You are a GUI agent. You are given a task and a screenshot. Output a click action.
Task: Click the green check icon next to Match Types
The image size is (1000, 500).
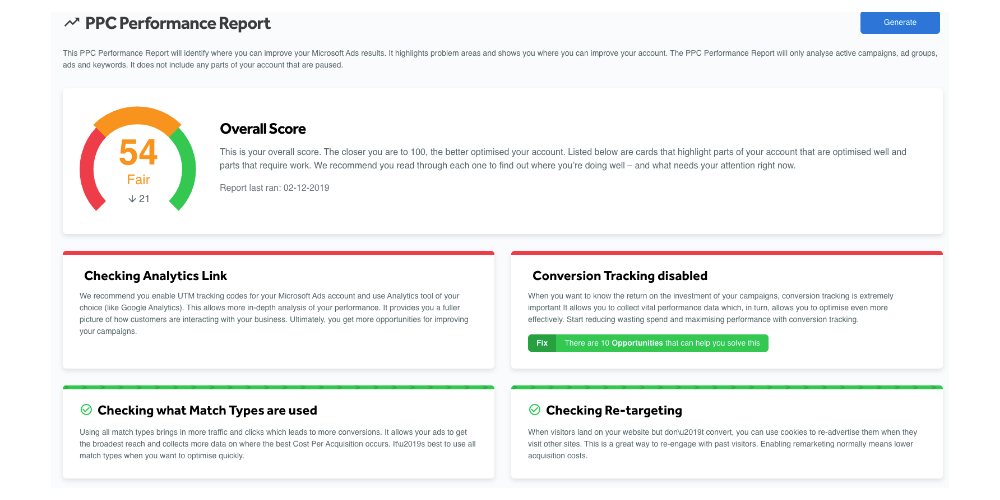coord(86,409)
